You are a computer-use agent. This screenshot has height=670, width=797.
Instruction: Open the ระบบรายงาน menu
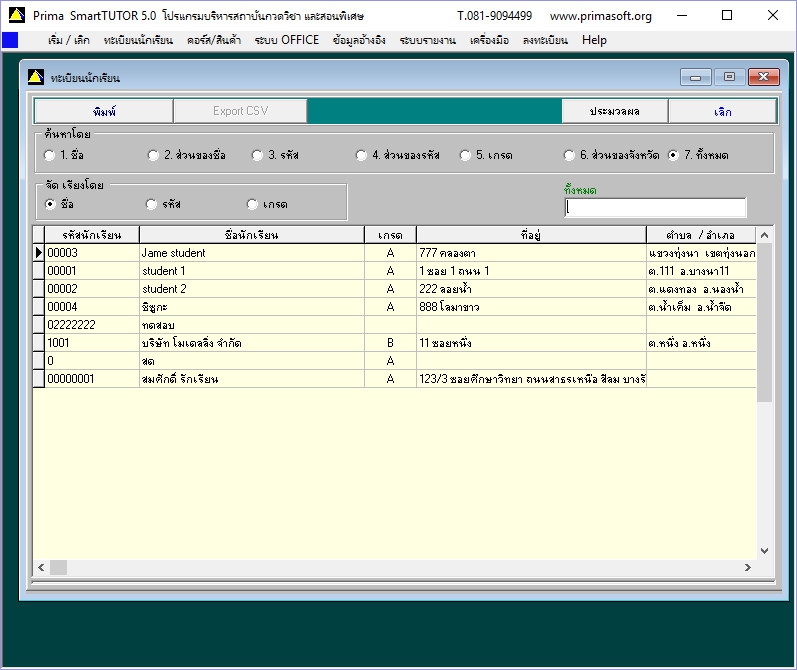point(428,40)
